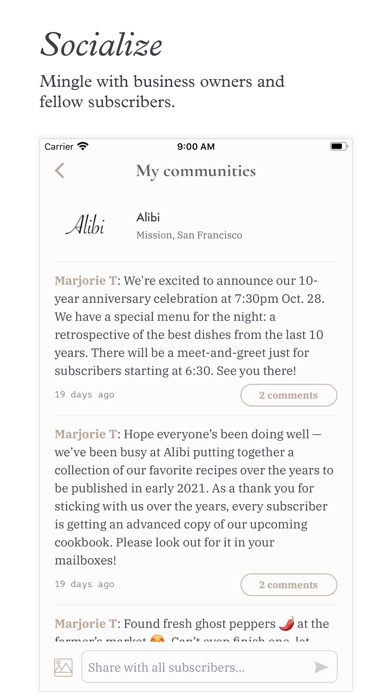
Task: Tap the back chevron arrow
Action: [59, 170]
